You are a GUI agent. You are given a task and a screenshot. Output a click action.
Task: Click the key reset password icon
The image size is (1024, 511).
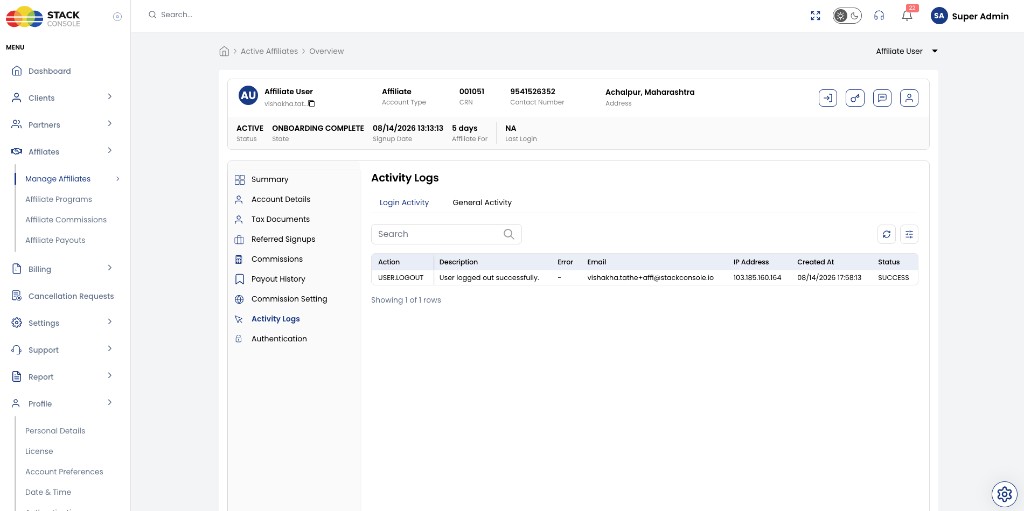point(855,98)
